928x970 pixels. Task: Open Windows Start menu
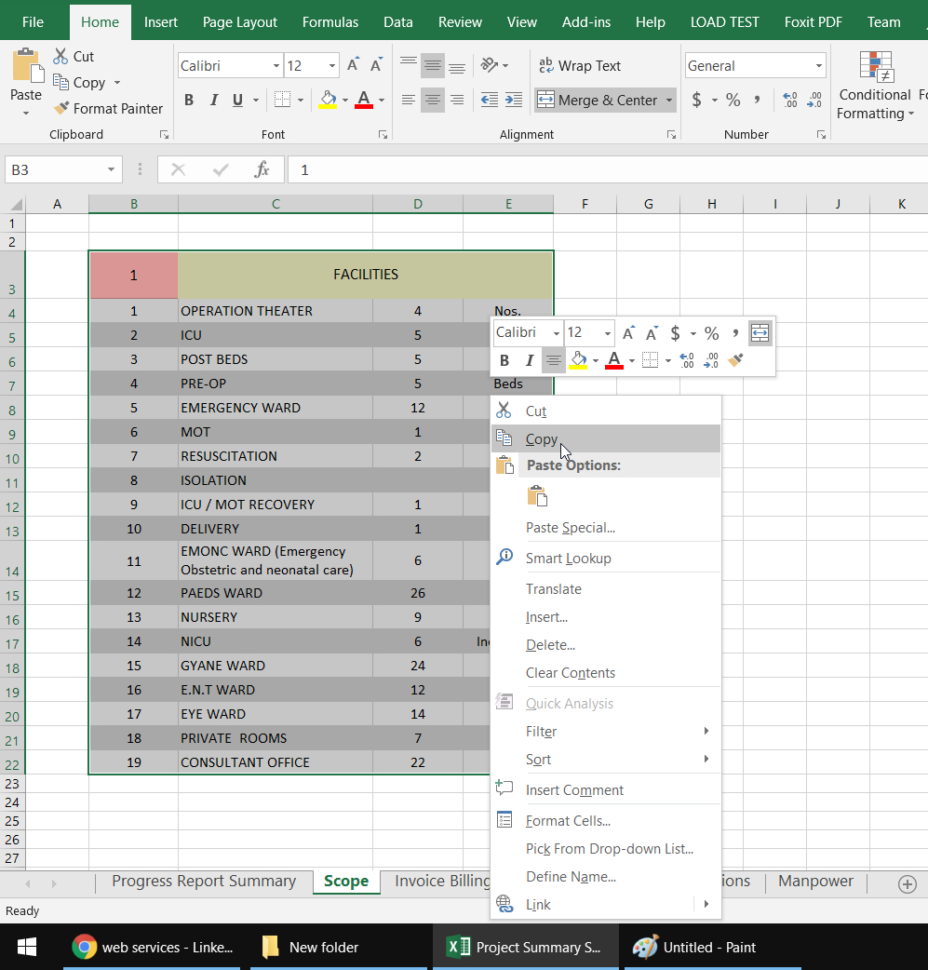27,946
